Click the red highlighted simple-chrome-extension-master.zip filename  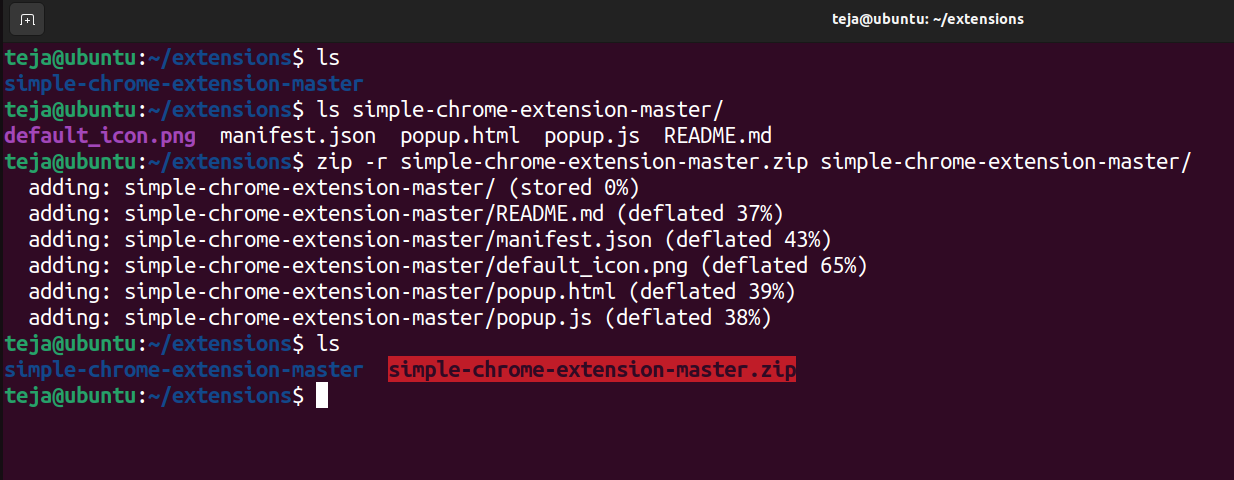point(592,371)
